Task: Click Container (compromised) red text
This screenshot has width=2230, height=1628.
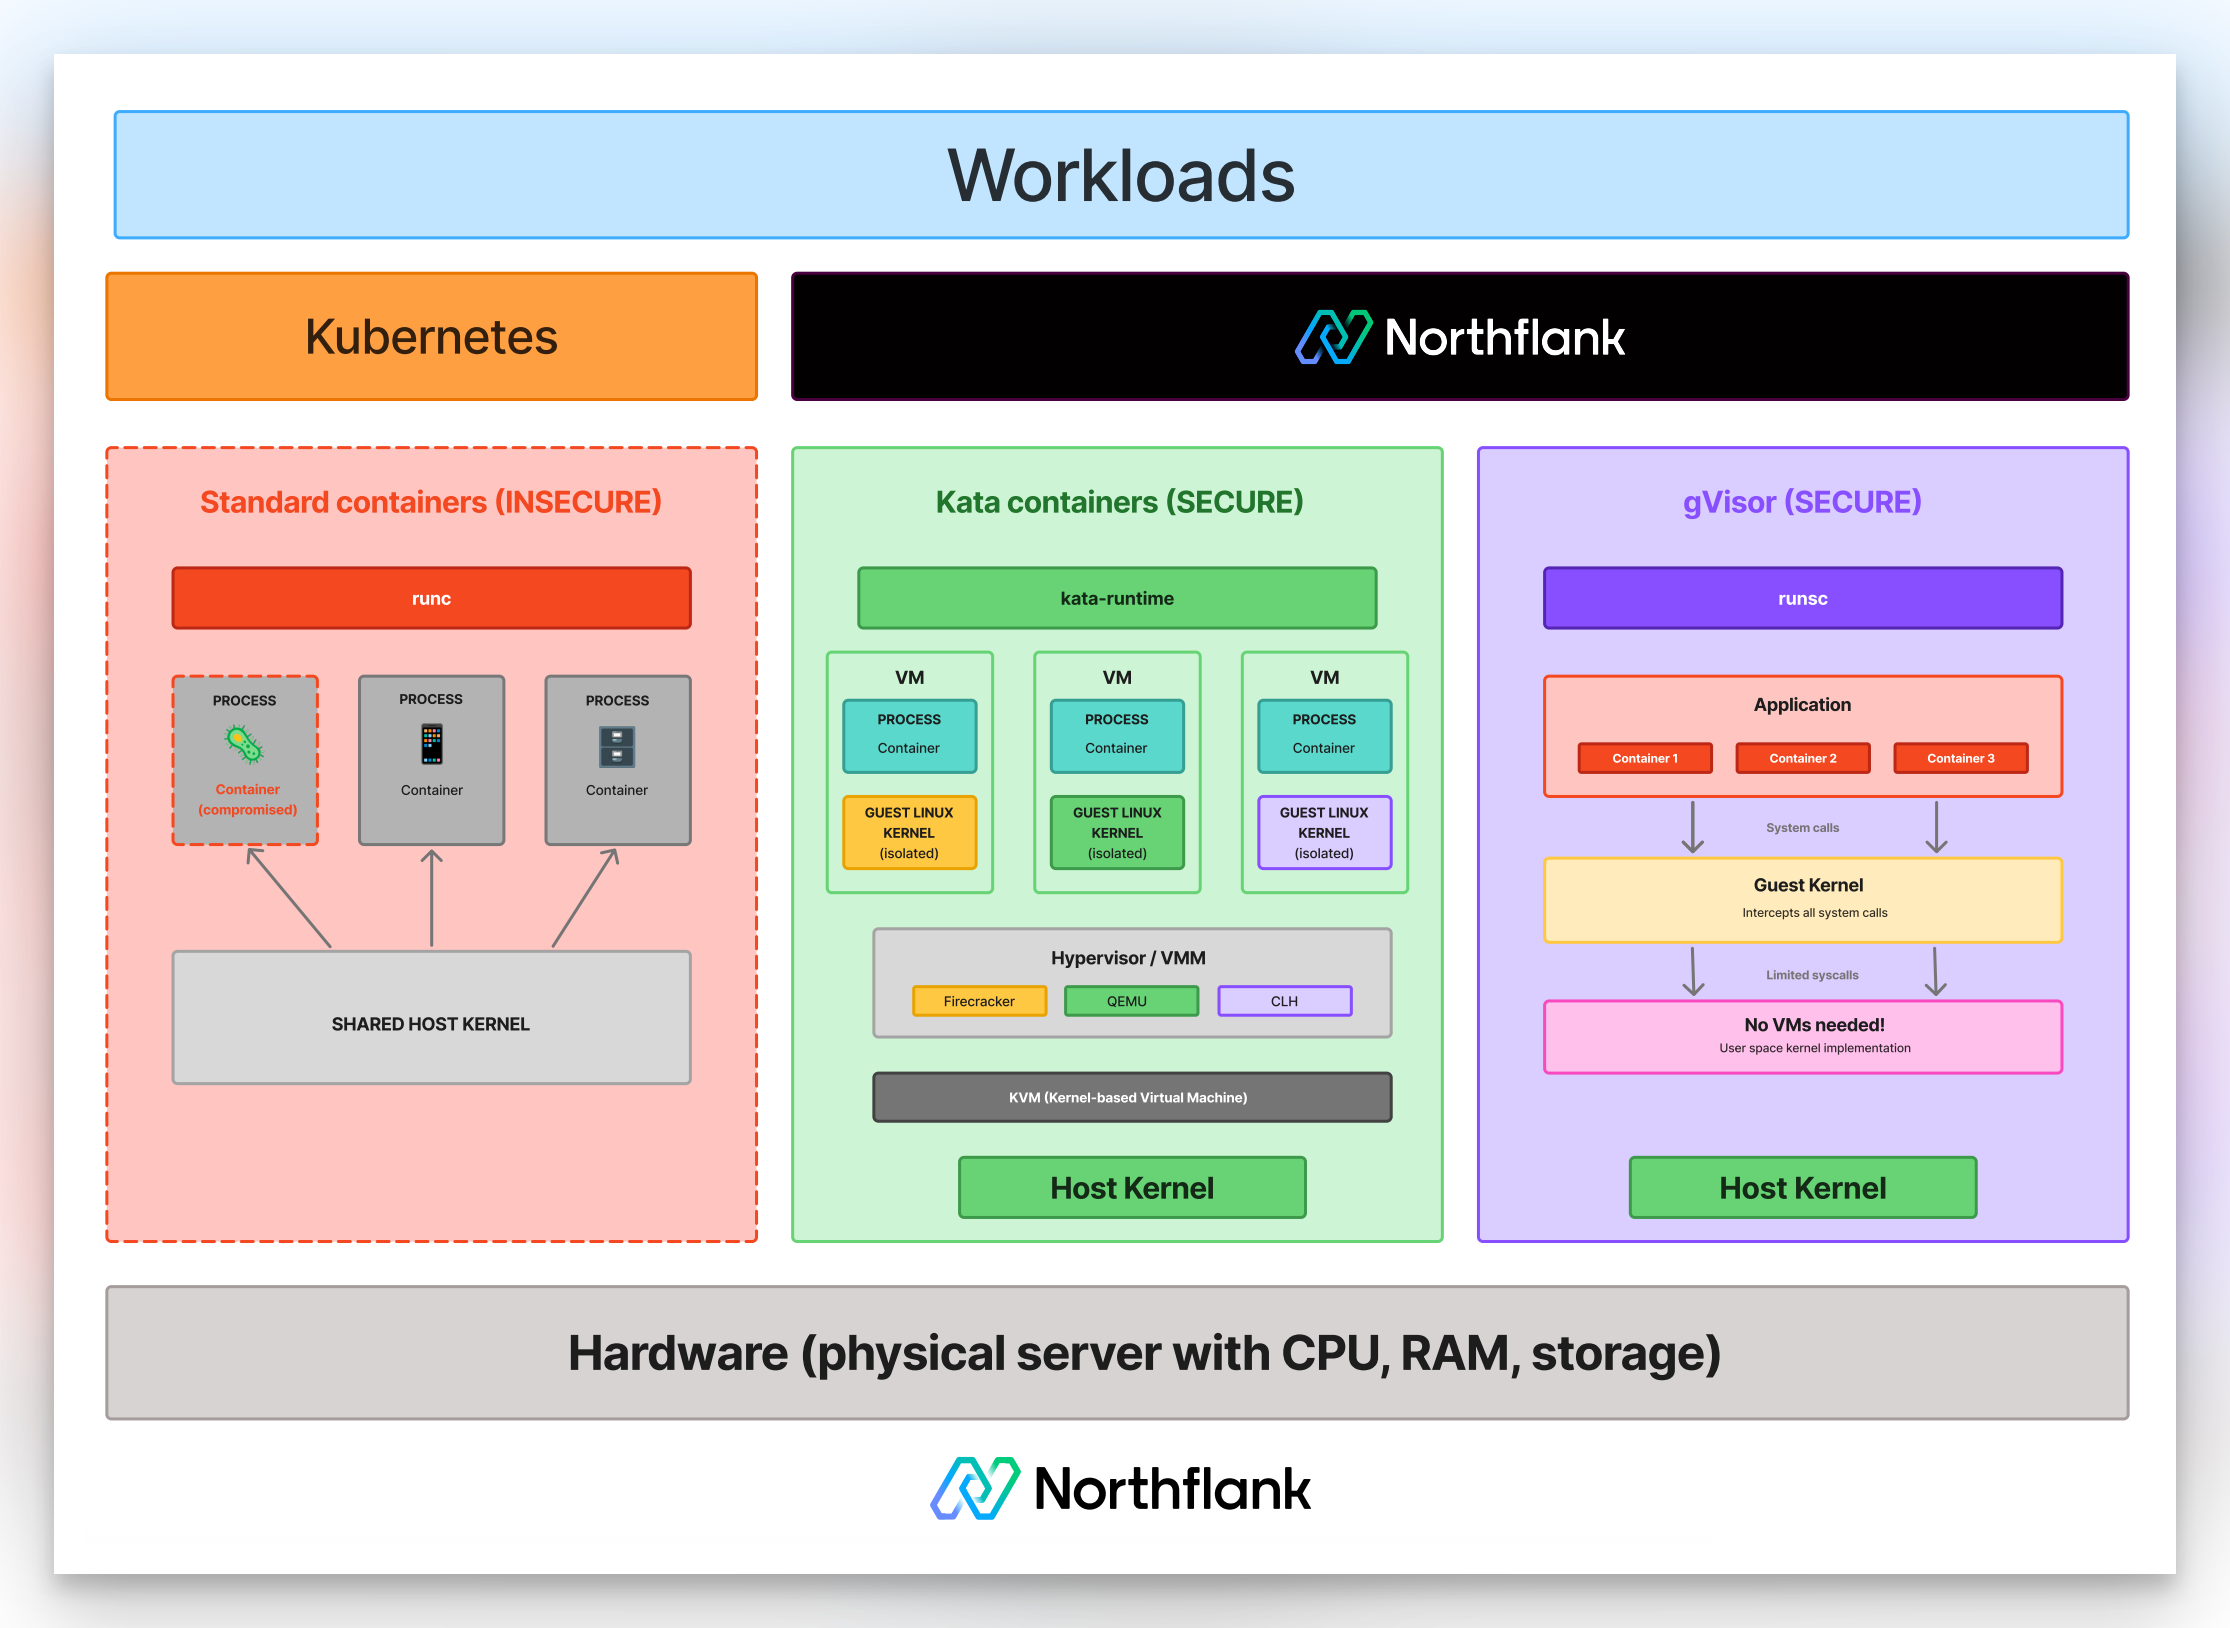Action: click(247, 800)
